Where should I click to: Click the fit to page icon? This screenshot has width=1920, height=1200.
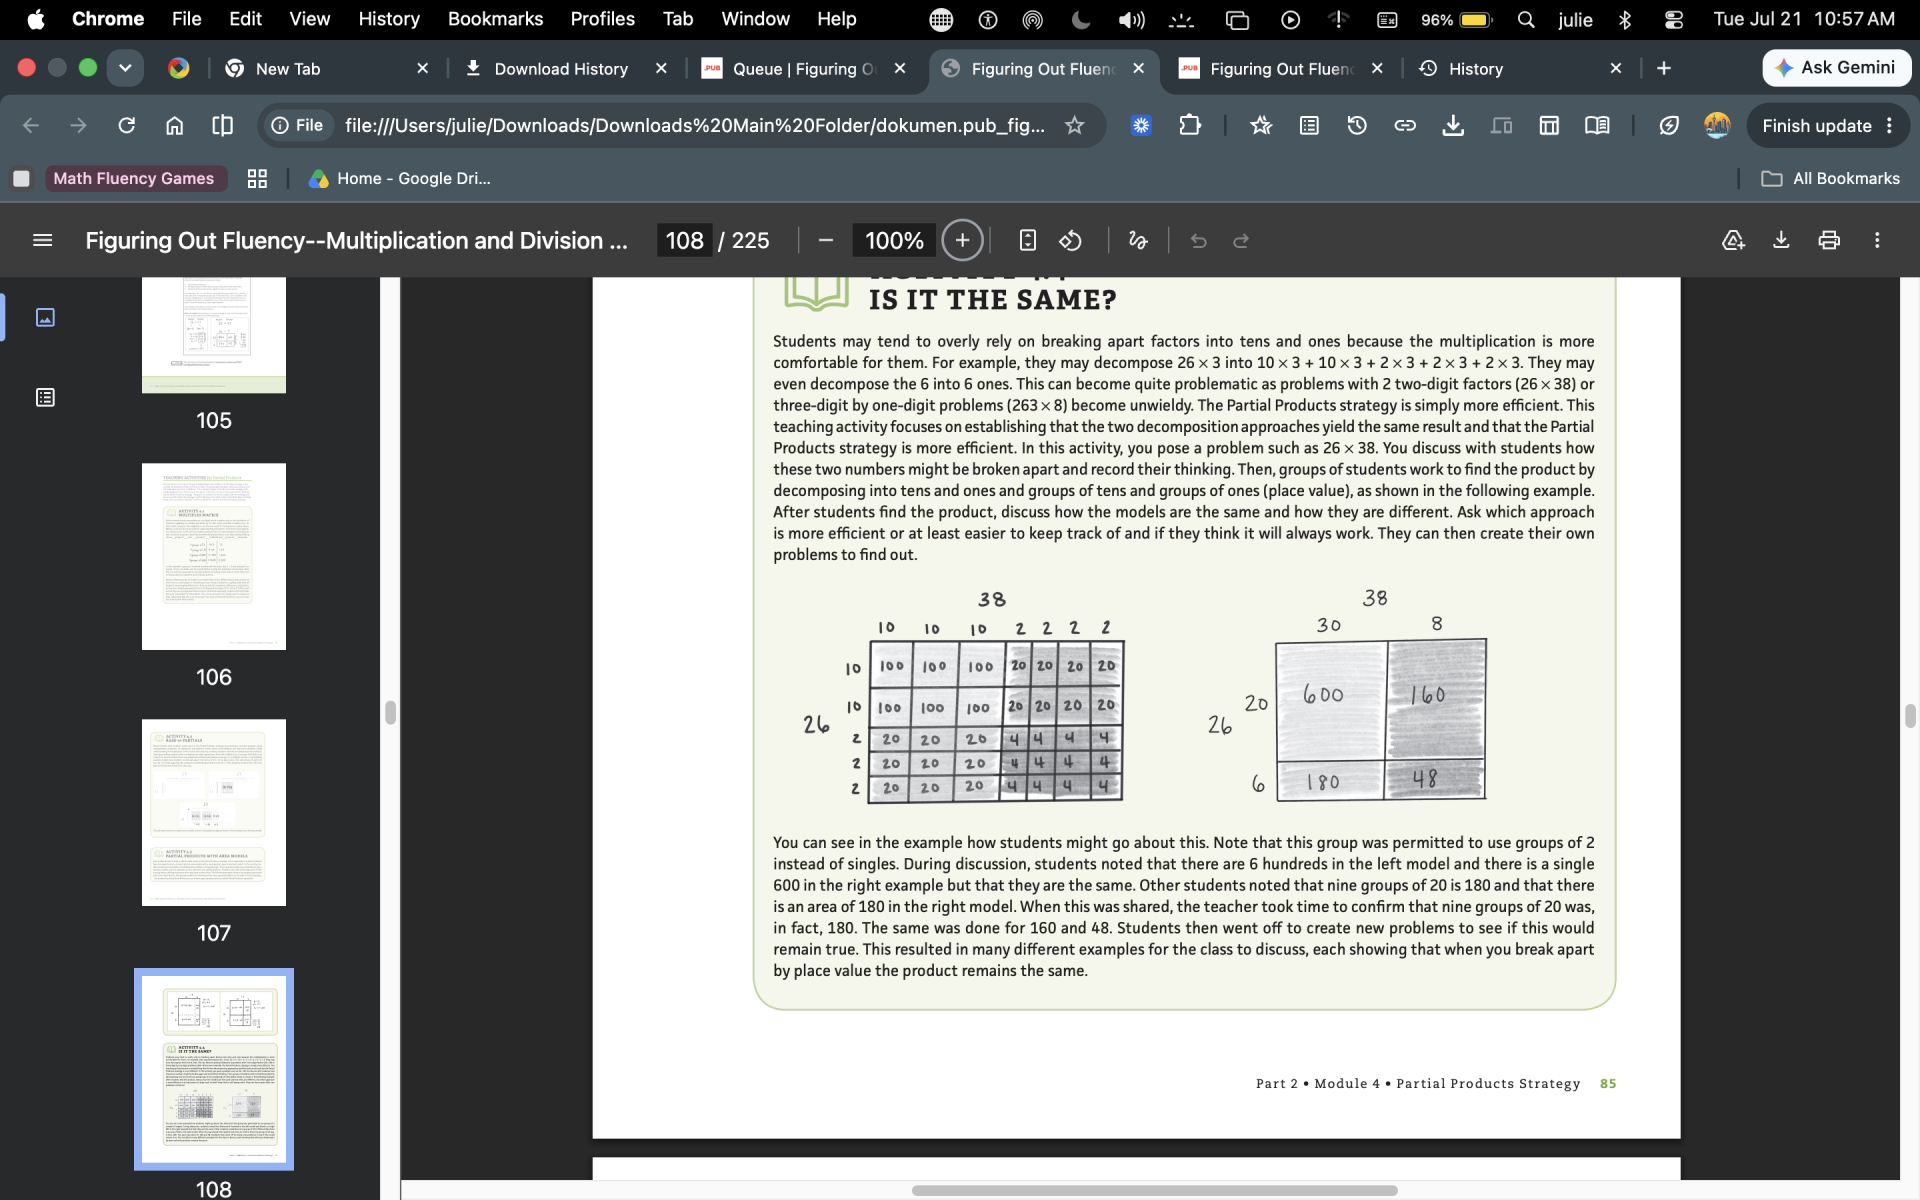point(1027,240)
